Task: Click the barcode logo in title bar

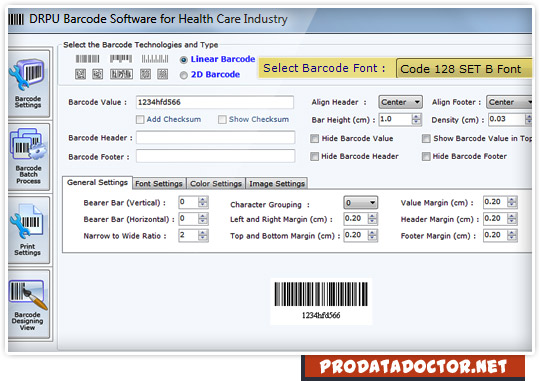Action: click(16, 19)
